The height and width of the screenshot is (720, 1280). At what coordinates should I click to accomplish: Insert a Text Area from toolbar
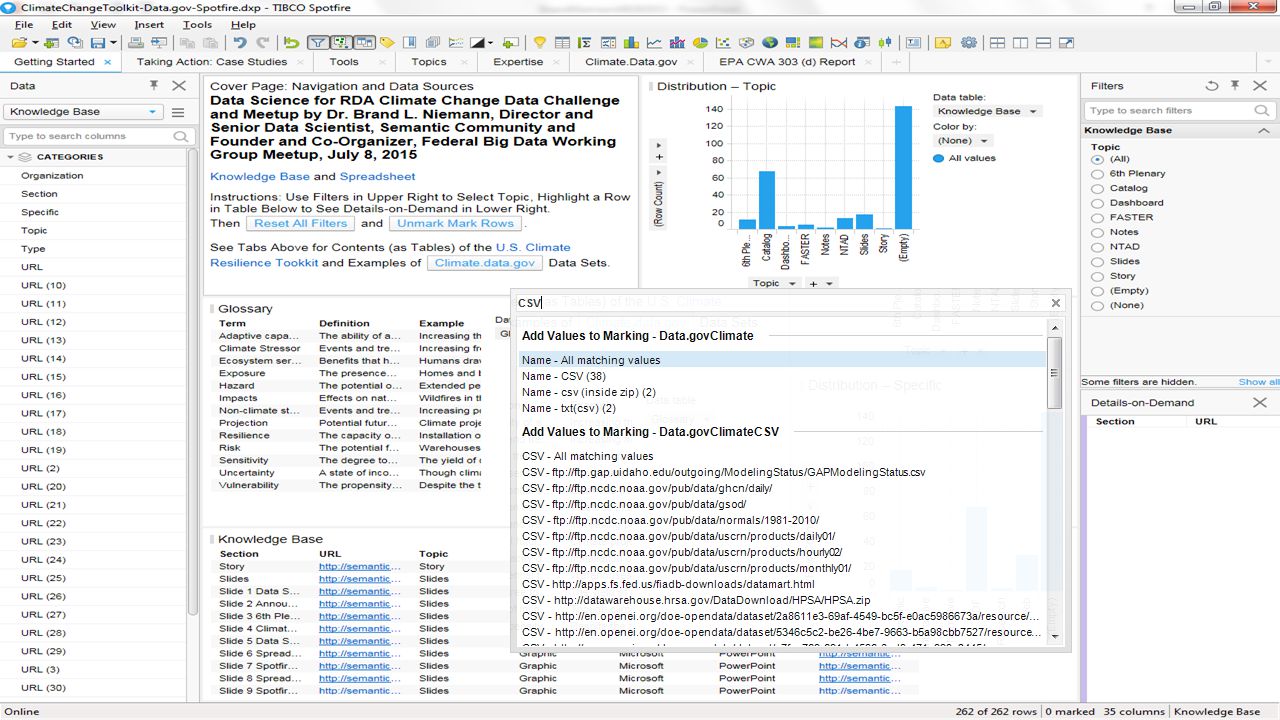tap(913, 43)
